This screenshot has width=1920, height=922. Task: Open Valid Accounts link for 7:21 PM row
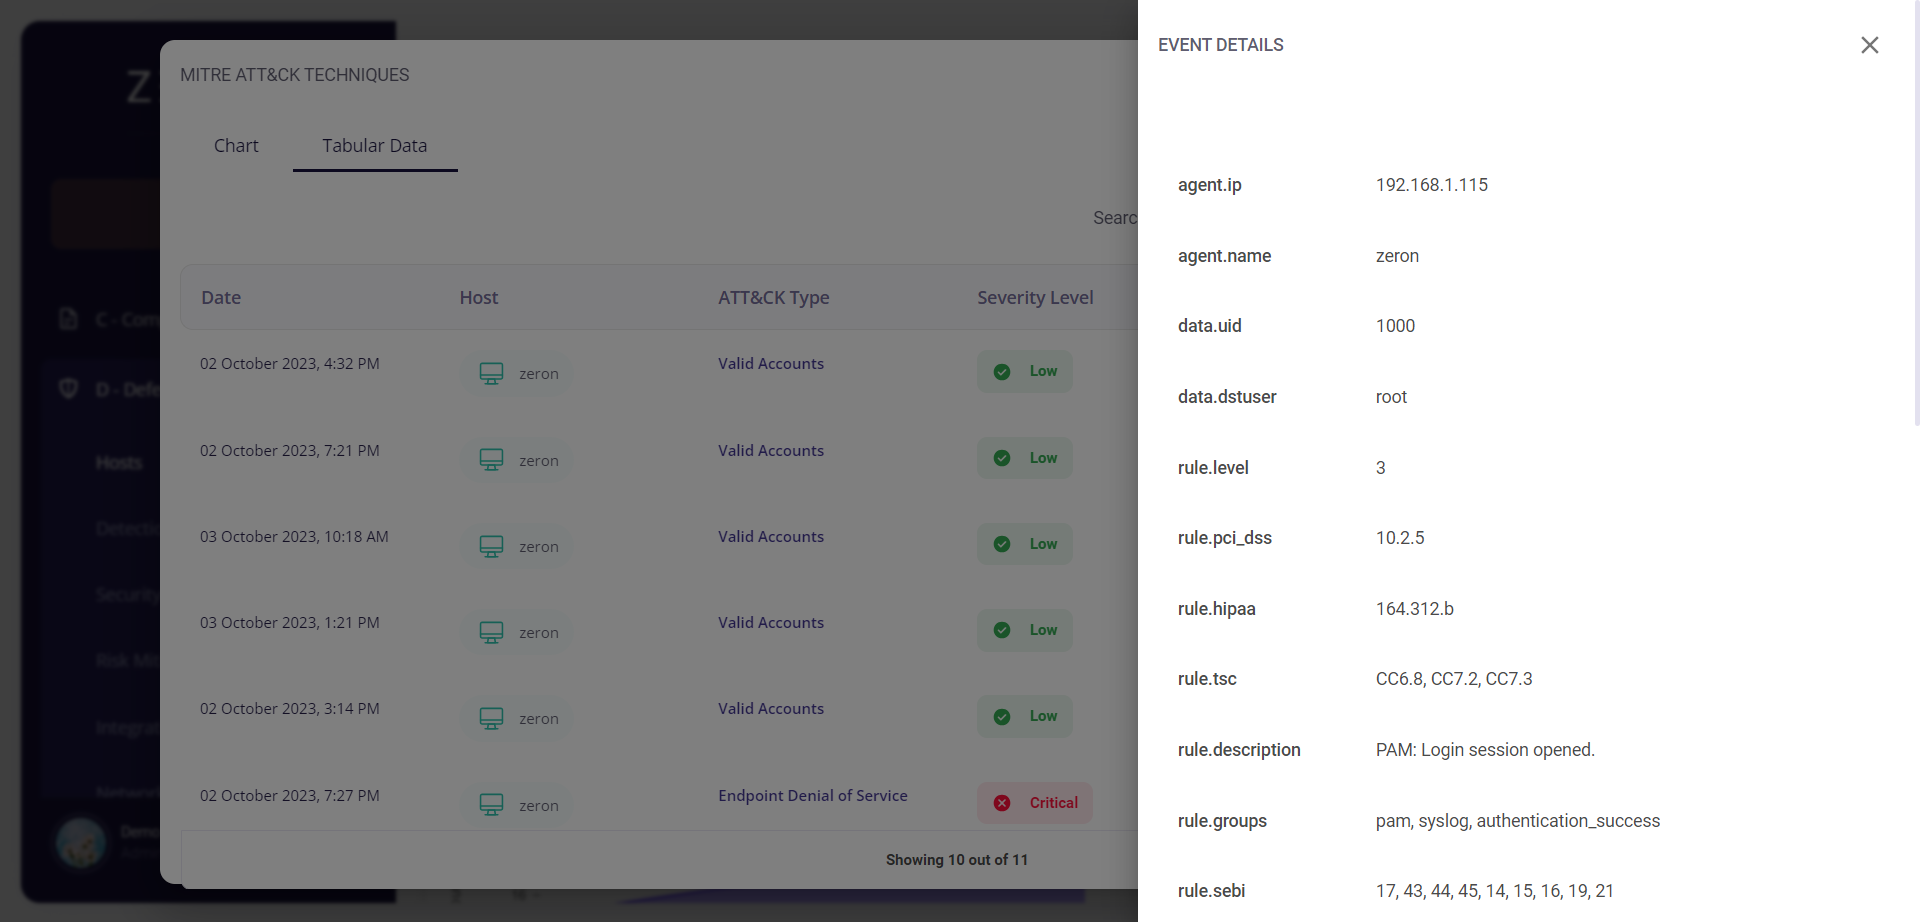pyautogui.click(x=771, y=451)
